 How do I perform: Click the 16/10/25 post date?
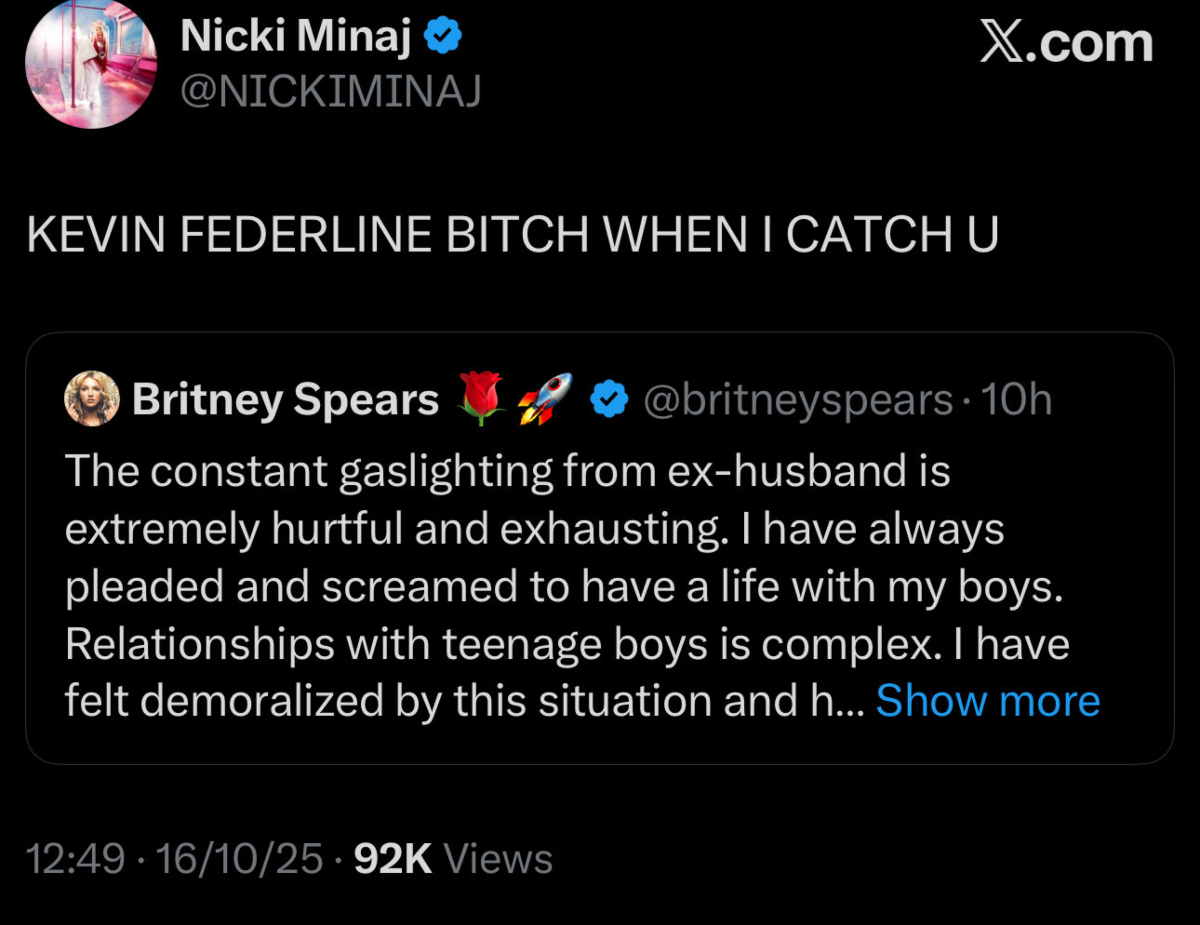240,859
